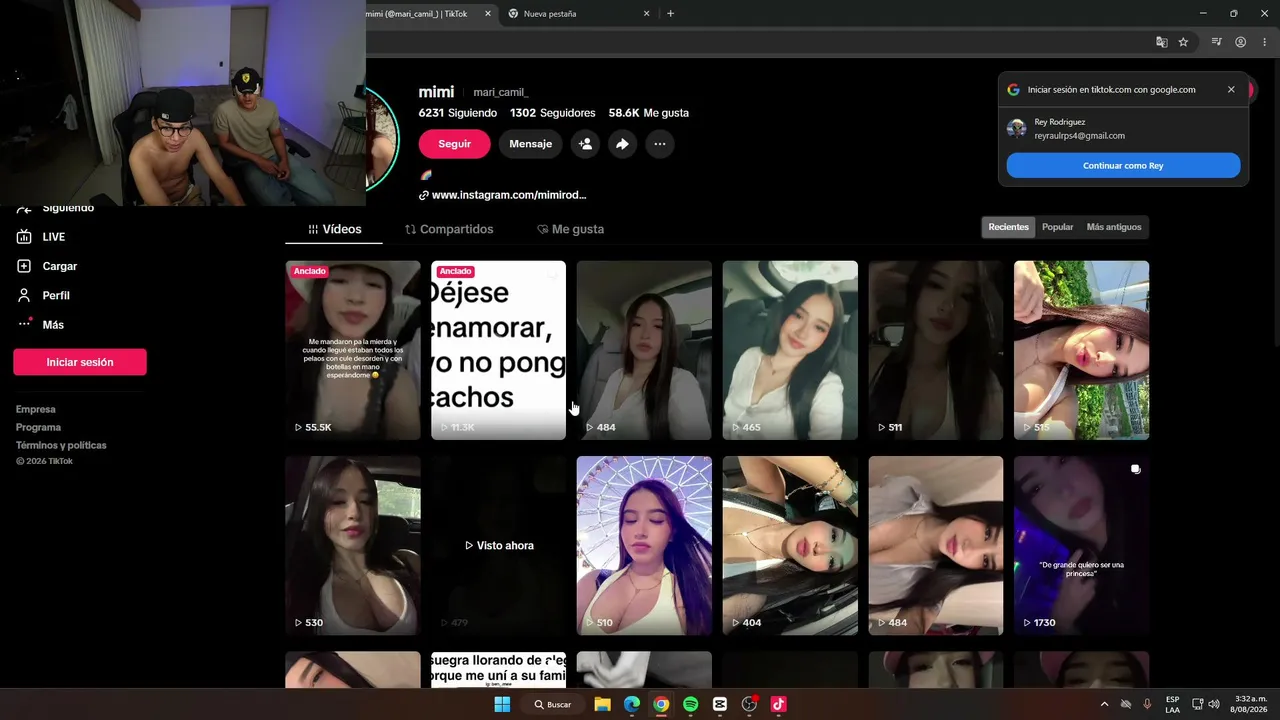Show hidden system tray icons
Viewport: 1280px width, 720px height.
point(1104,704)
